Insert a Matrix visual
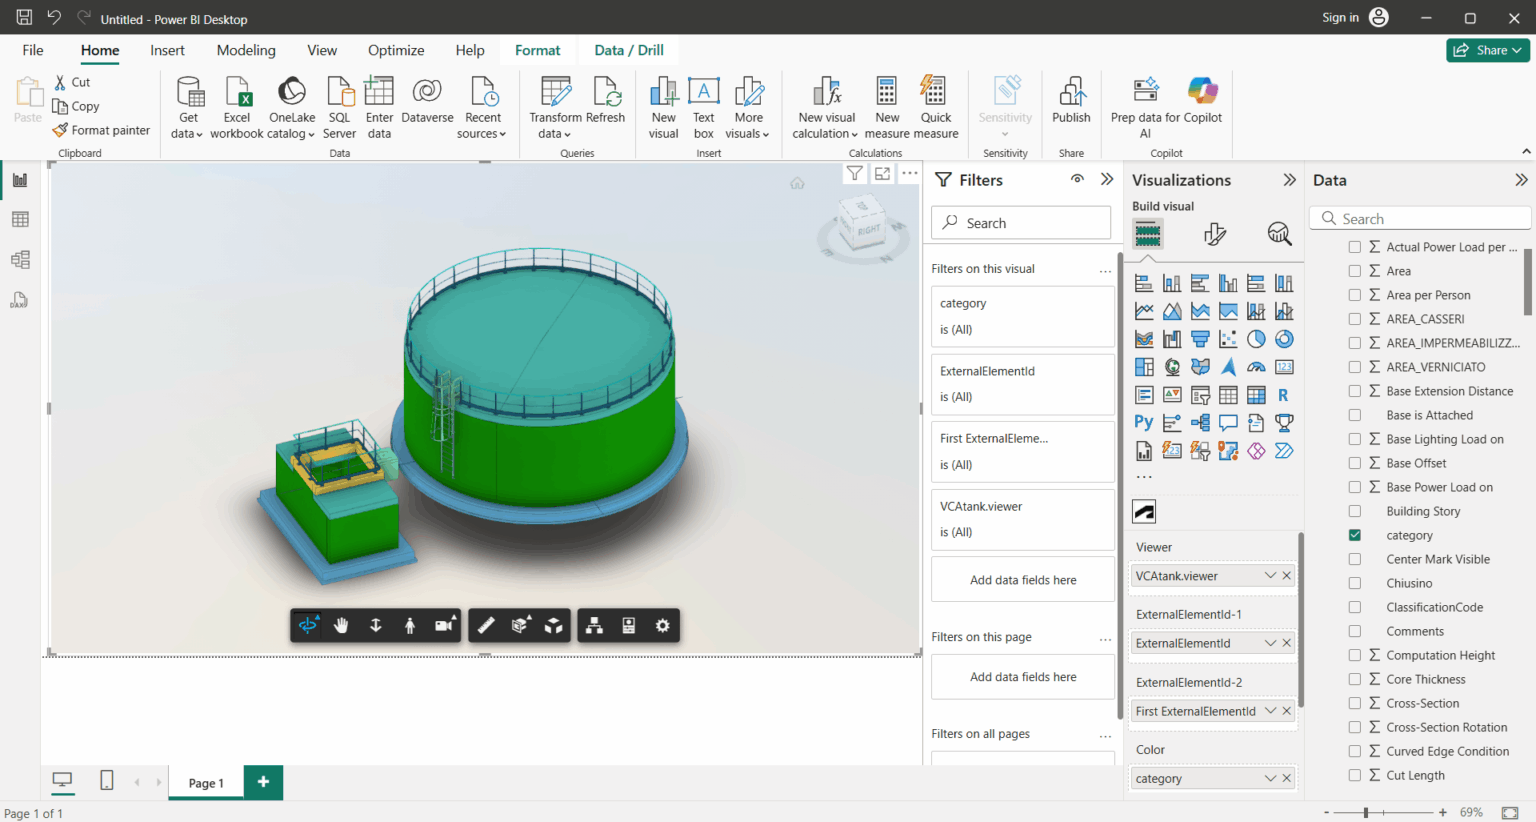 click(1256, 394)
